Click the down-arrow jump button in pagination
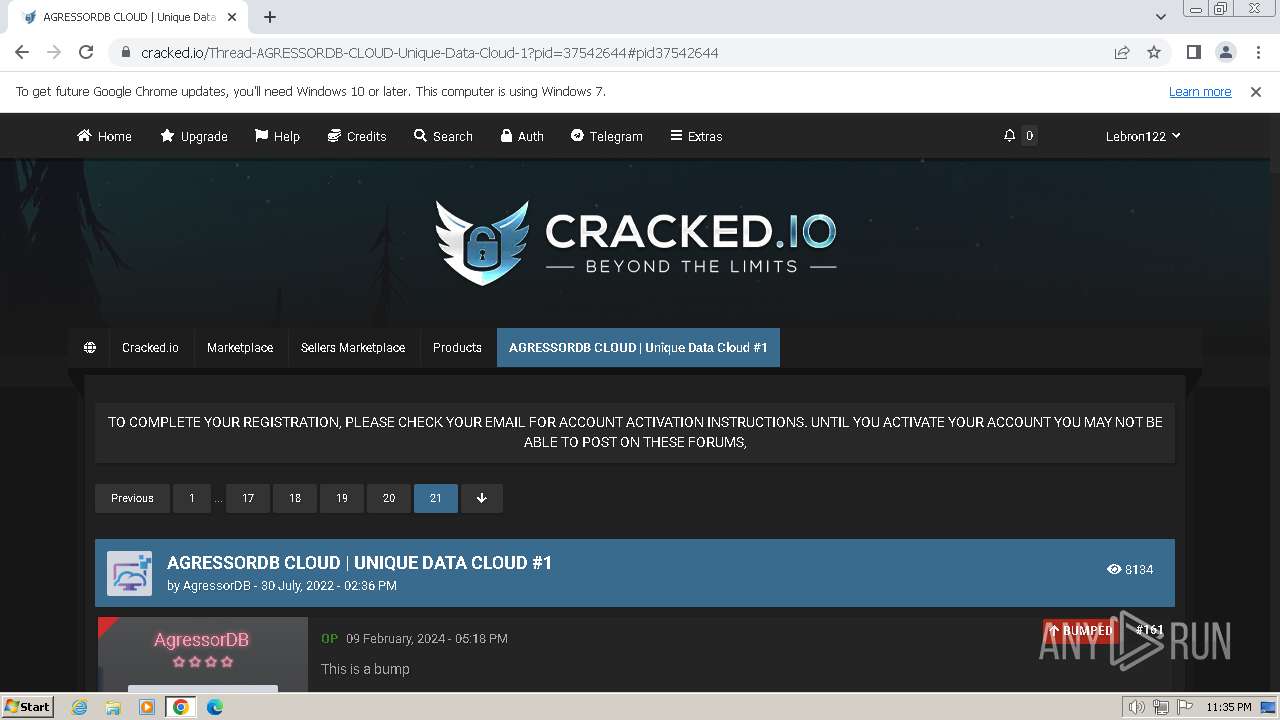Viewport: 1280px width, 720px height. (x=481, y=498)
